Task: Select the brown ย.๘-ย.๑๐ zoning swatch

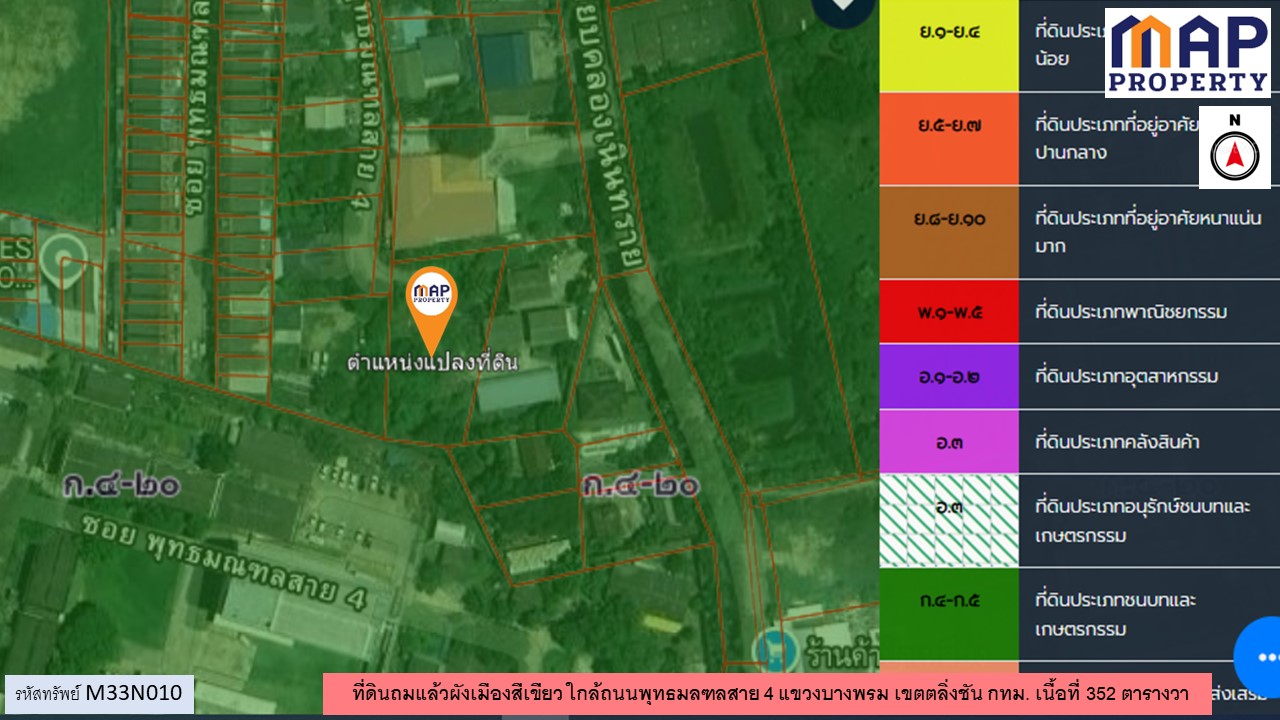Action: 948,232
